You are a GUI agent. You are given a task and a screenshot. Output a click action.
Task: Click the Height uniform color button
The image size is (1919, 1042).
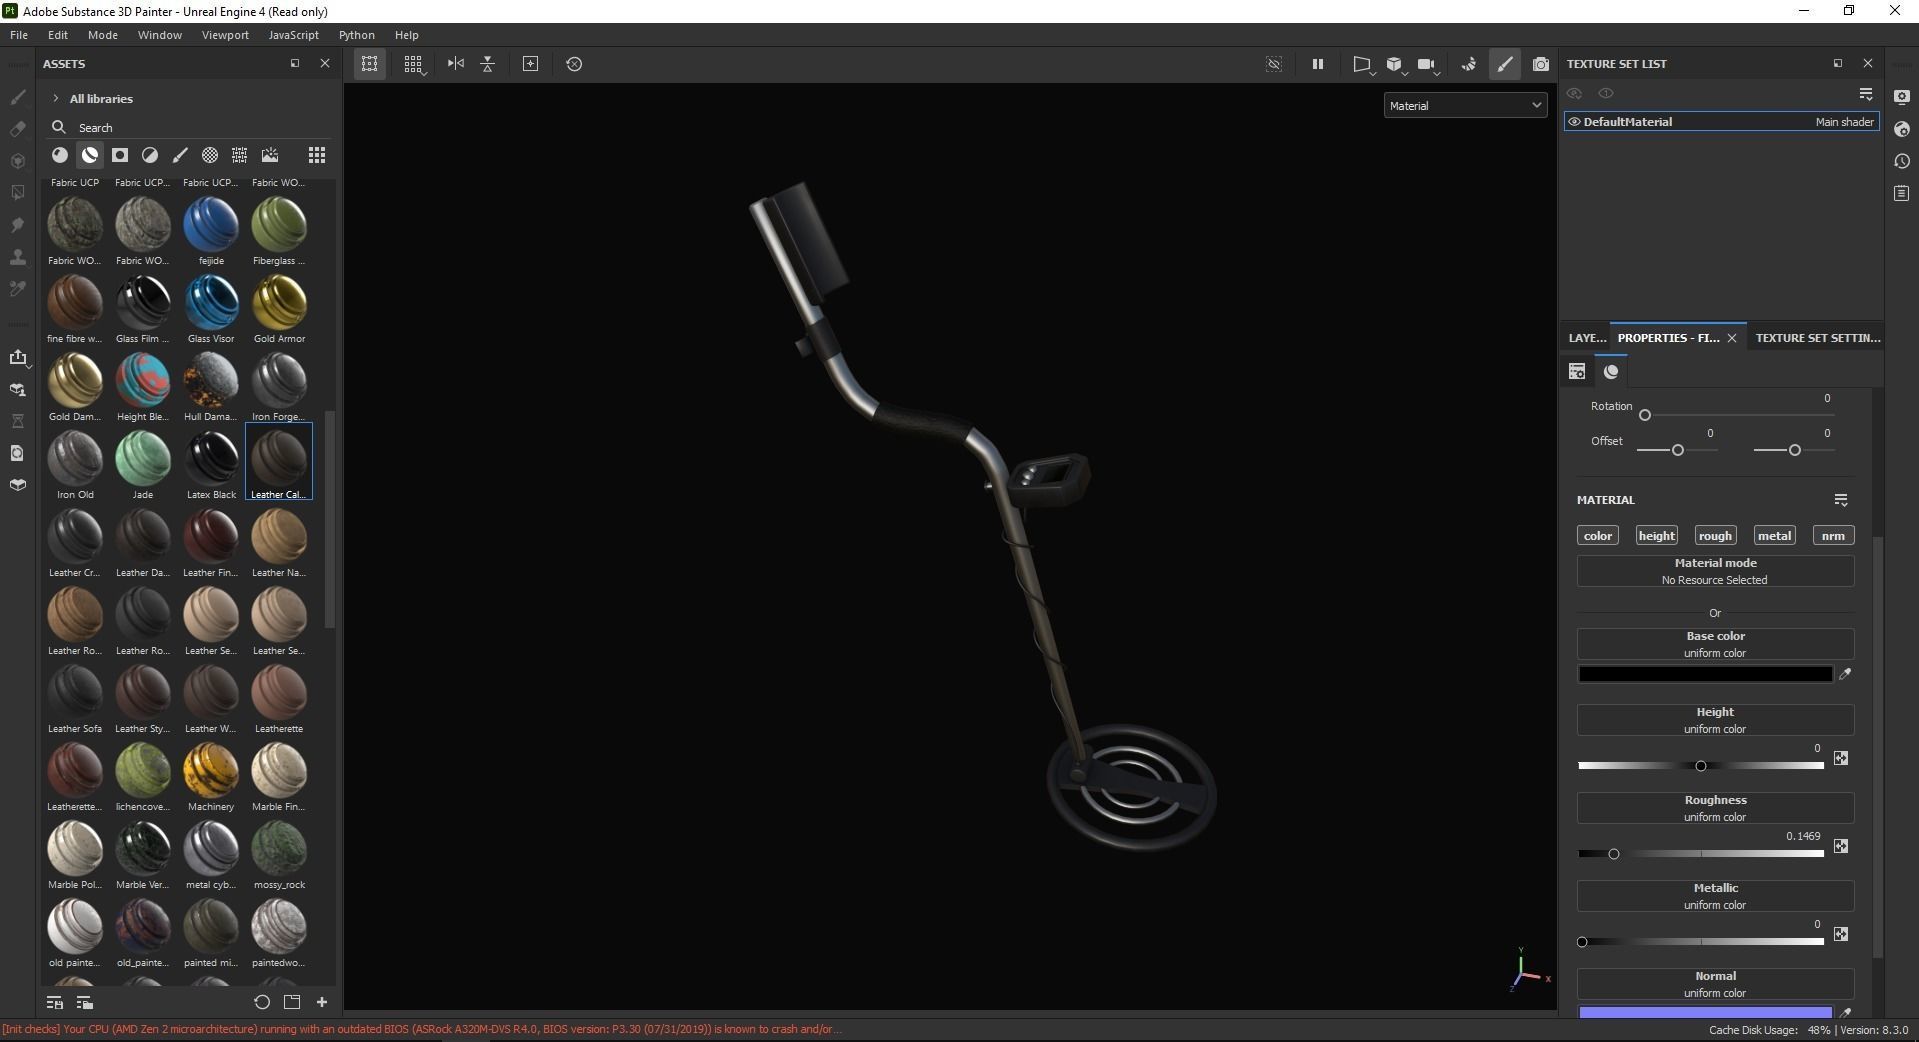click(1715, 720)
